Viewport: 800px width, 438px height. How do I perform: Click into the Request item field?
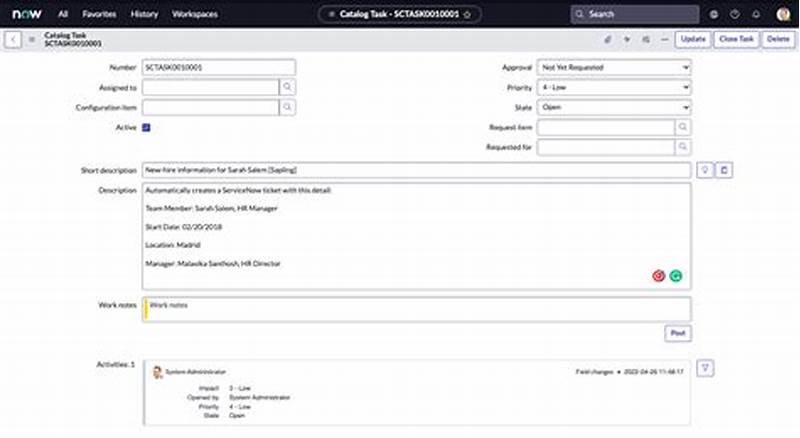pyautogui.click(x=606, y=127)
